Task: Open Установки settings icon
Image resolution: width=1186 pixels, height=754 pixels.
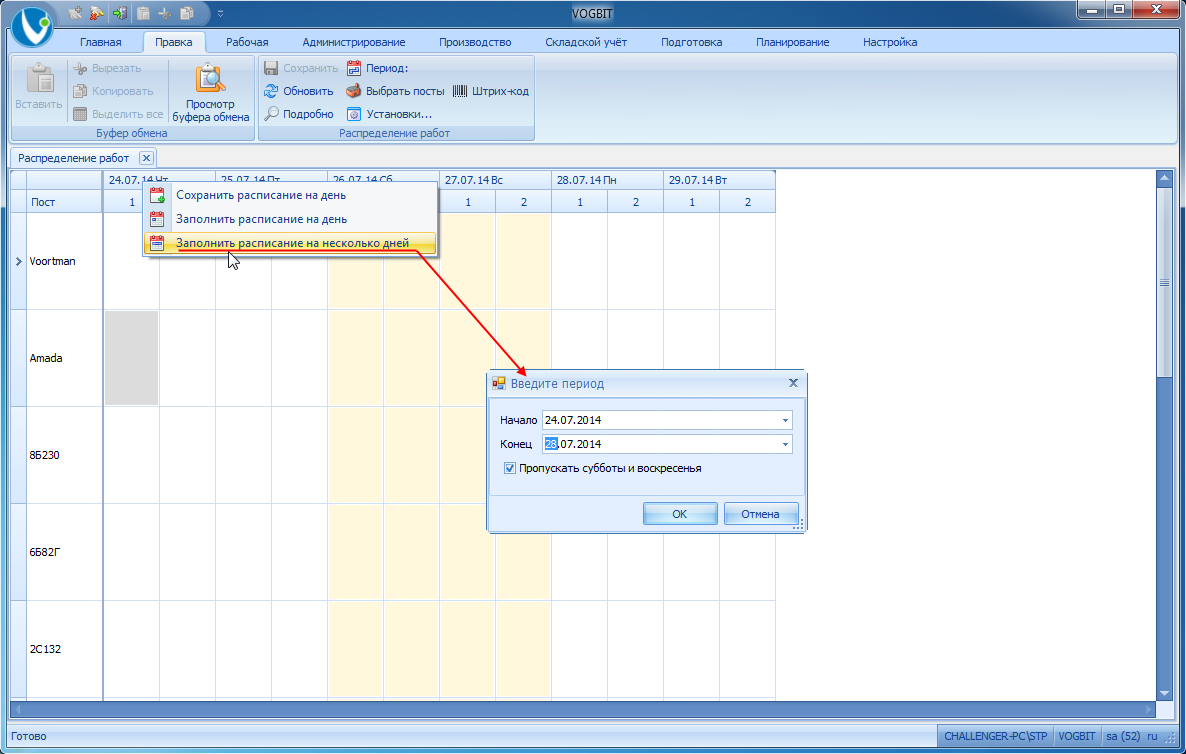Action: click(353, 114)
